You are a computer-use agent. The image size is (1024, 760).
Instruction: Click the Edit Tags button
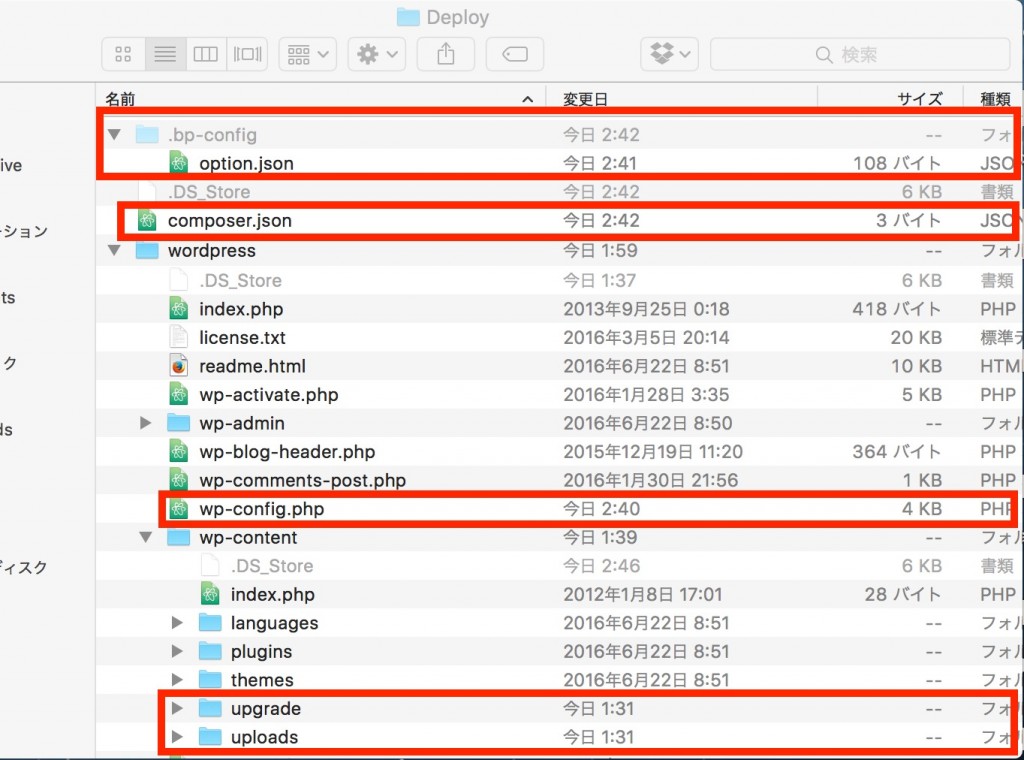(x=514, y=54)
